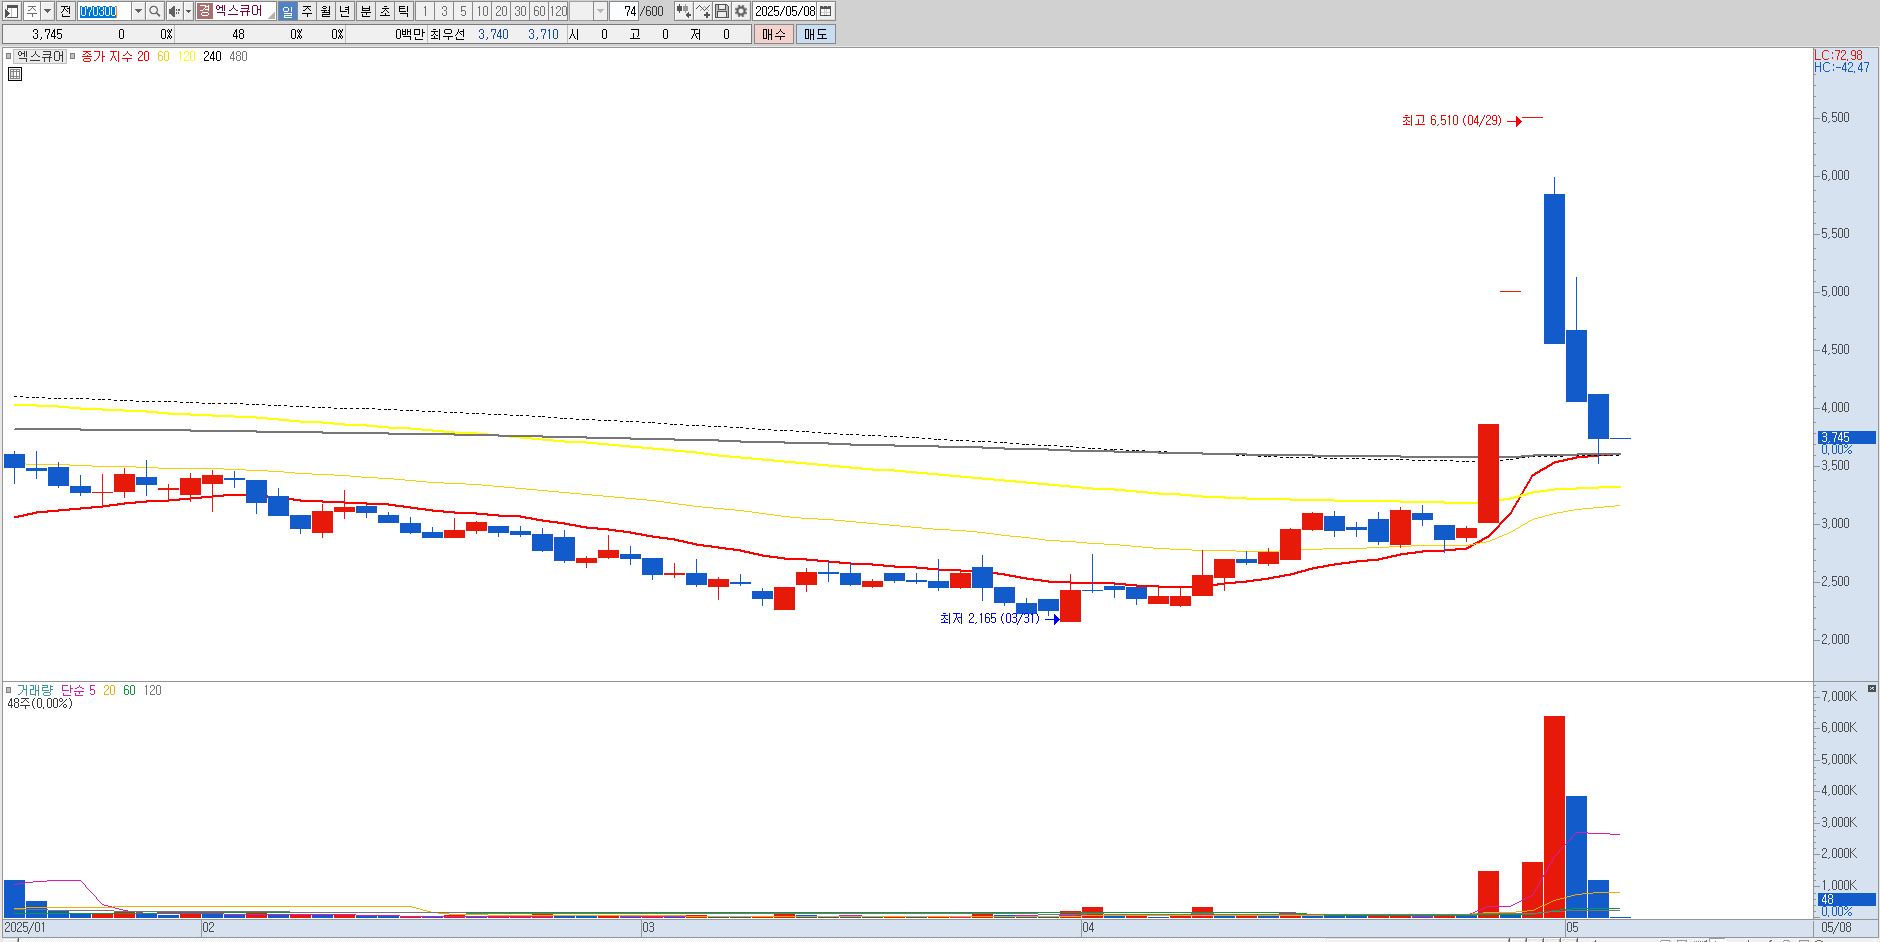Click the 거래량 volume legend label
The image size is (1880, 942).
coord(34,690)
